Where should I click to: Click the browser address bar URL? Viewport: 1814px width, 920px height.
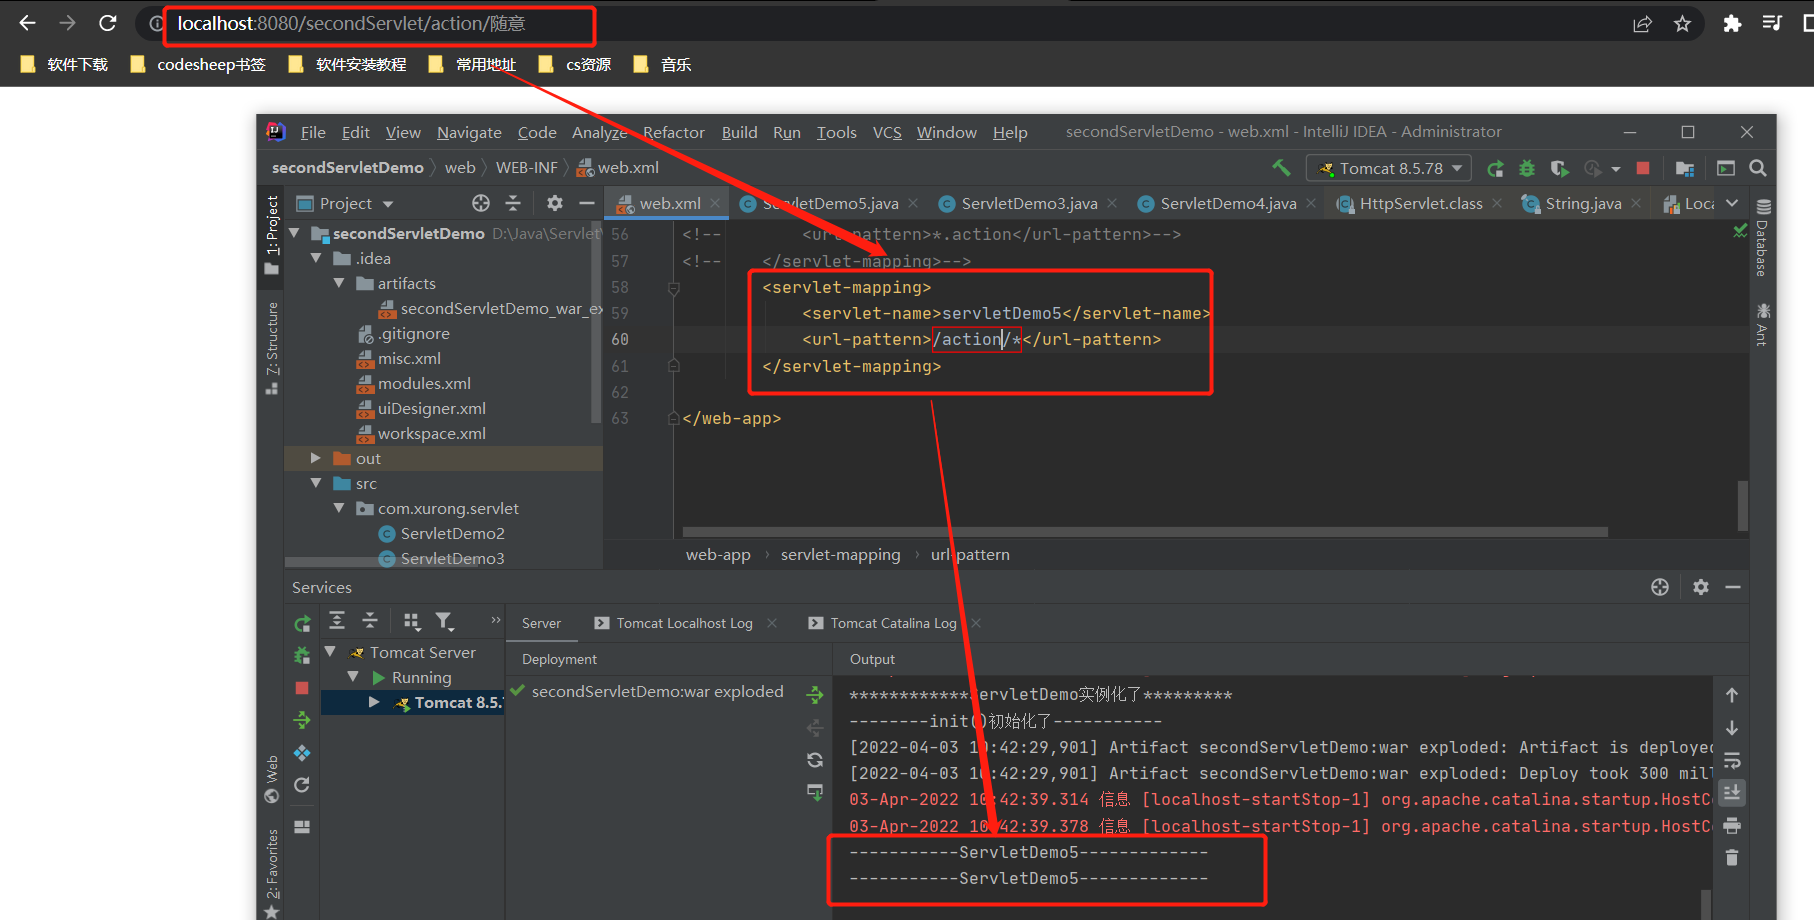pos(351,23)
